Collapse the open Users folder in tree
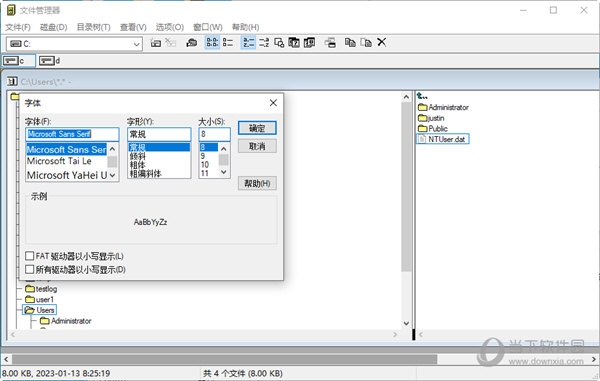Viewport: 600px width, 381px height. [29, 310]
